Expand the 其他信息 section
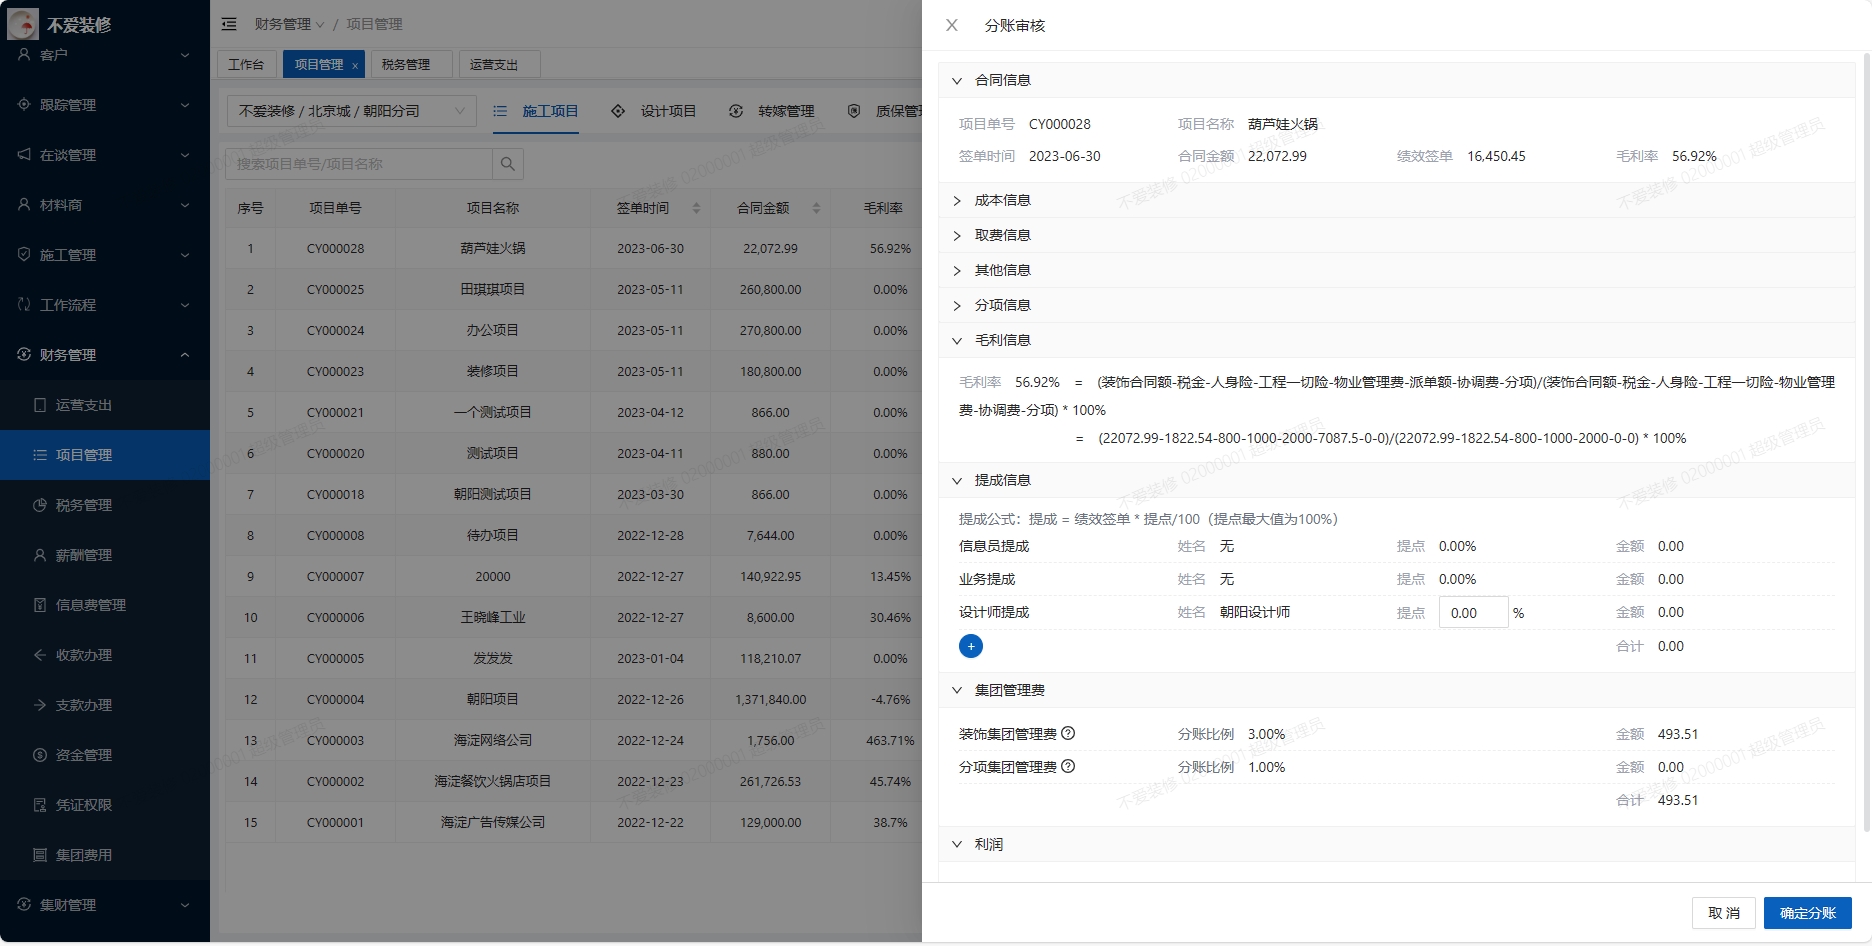The width and height of the screenshot is (1872, 946). [957, 270]
